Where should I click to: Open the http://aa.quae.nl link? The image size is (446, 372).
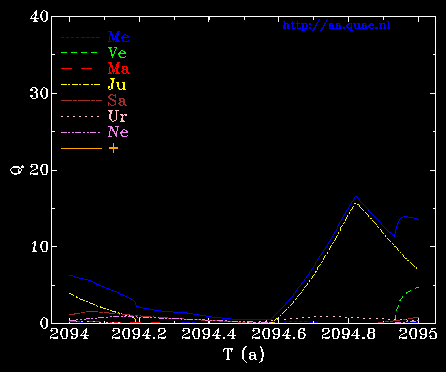click(x=336, y=26)
